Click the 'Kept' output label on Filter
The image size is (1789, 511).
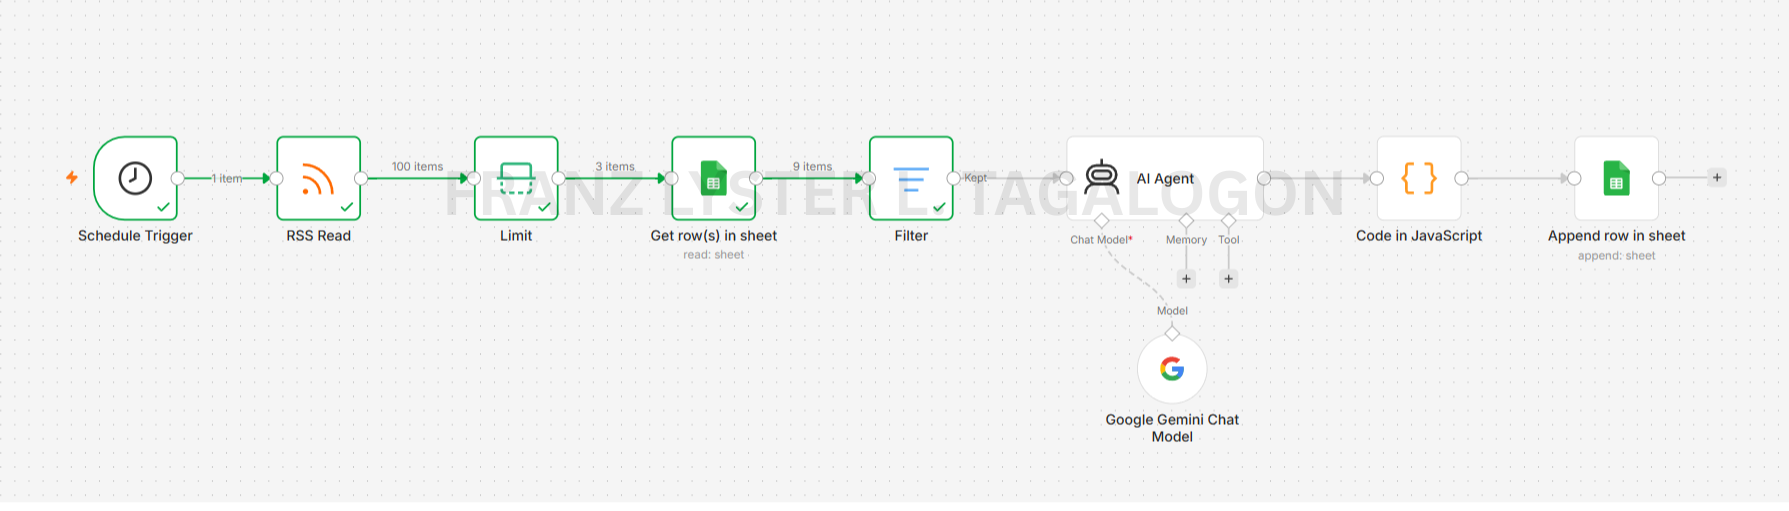tap(975, 178)
